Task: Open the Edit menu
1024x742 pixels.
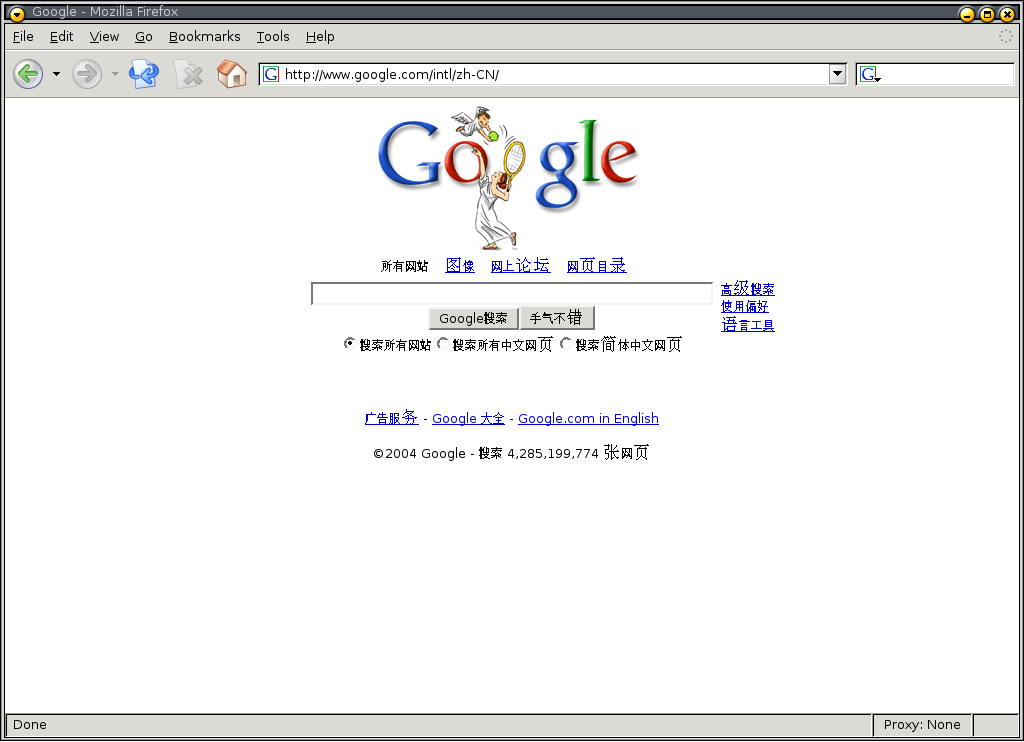Action: point(61,37)
